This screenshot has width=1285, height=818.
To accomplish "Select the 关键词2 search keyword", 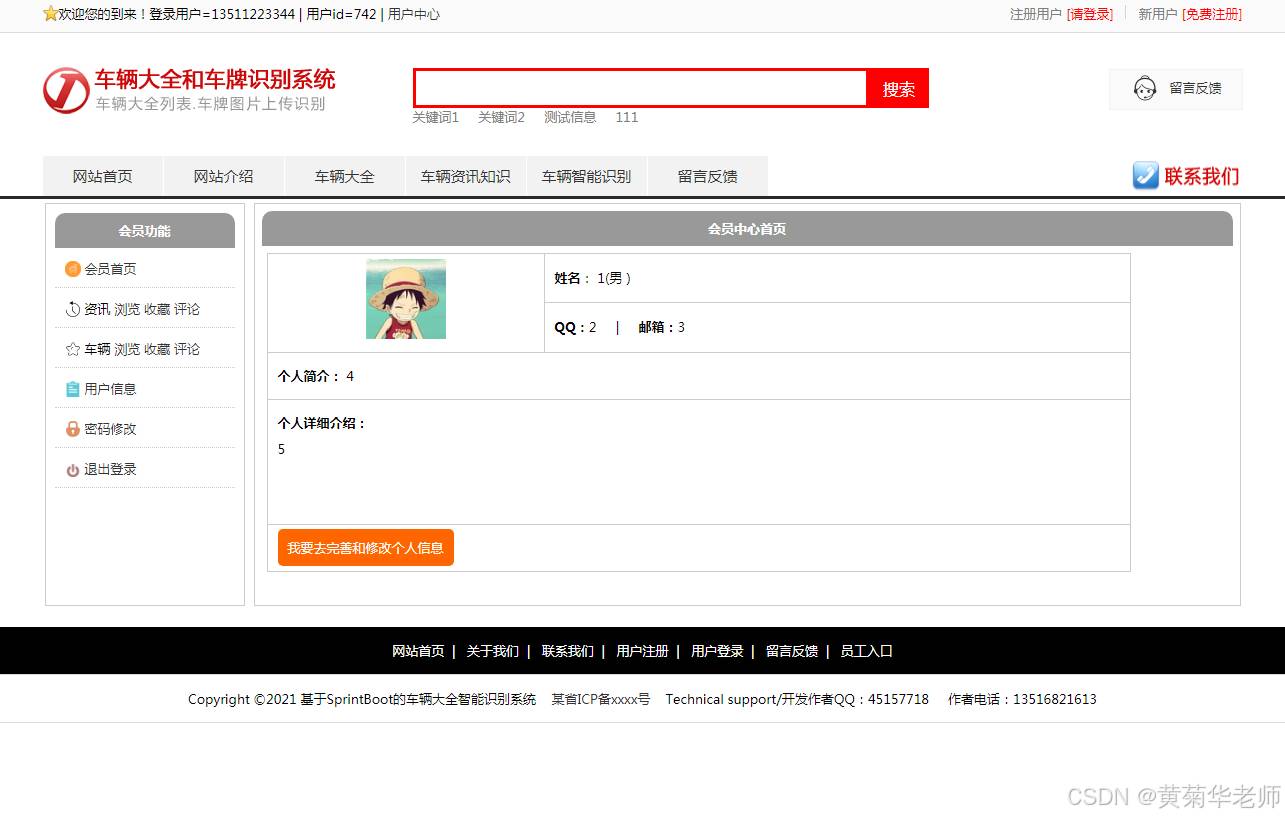I will coord(501,117).
